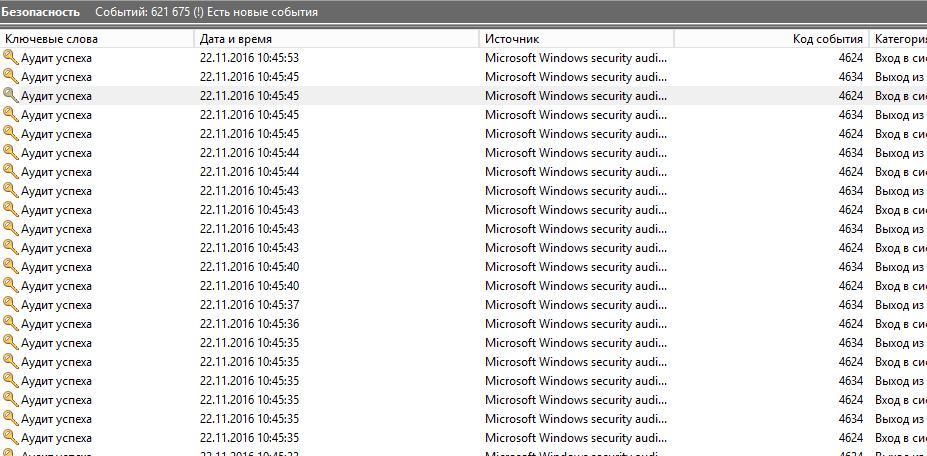Click the key icon of the 10:45:37 event
This screenshot has height=456, width=927.
(11, 305)
